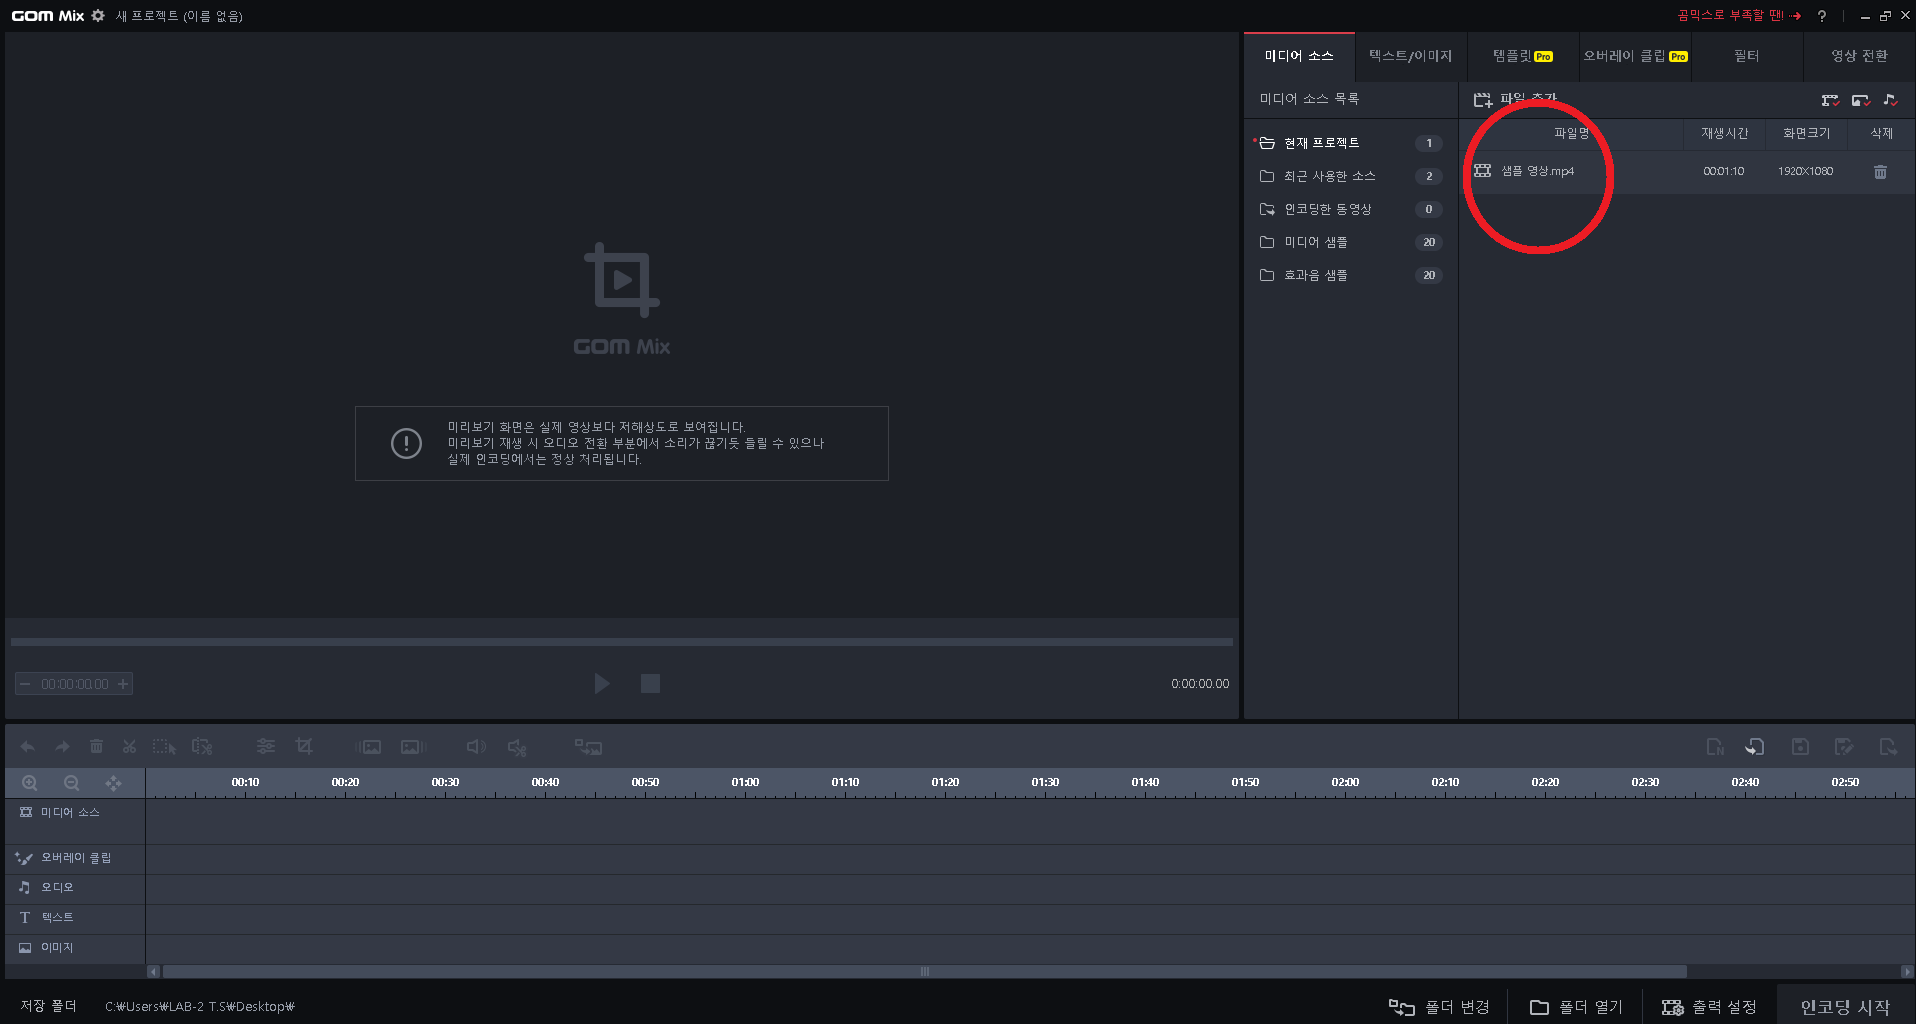Click the redo arrow in the timeline toolbar
1916x1024 pixels.
(x=62, y=747)
